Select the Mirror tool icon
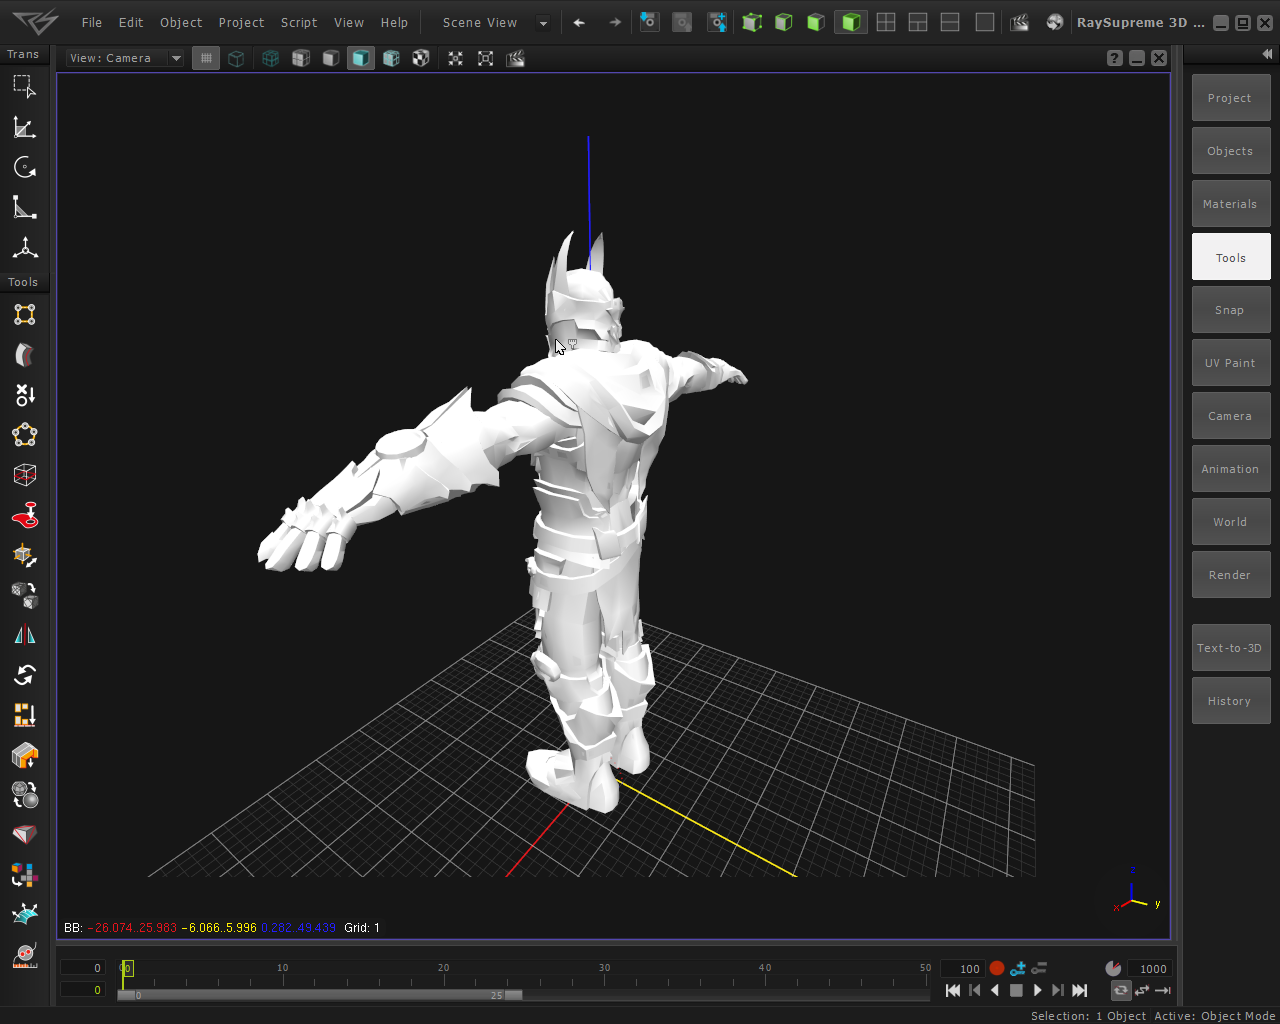Viewport: 1280px width, 1024px height. pos(24,635)
